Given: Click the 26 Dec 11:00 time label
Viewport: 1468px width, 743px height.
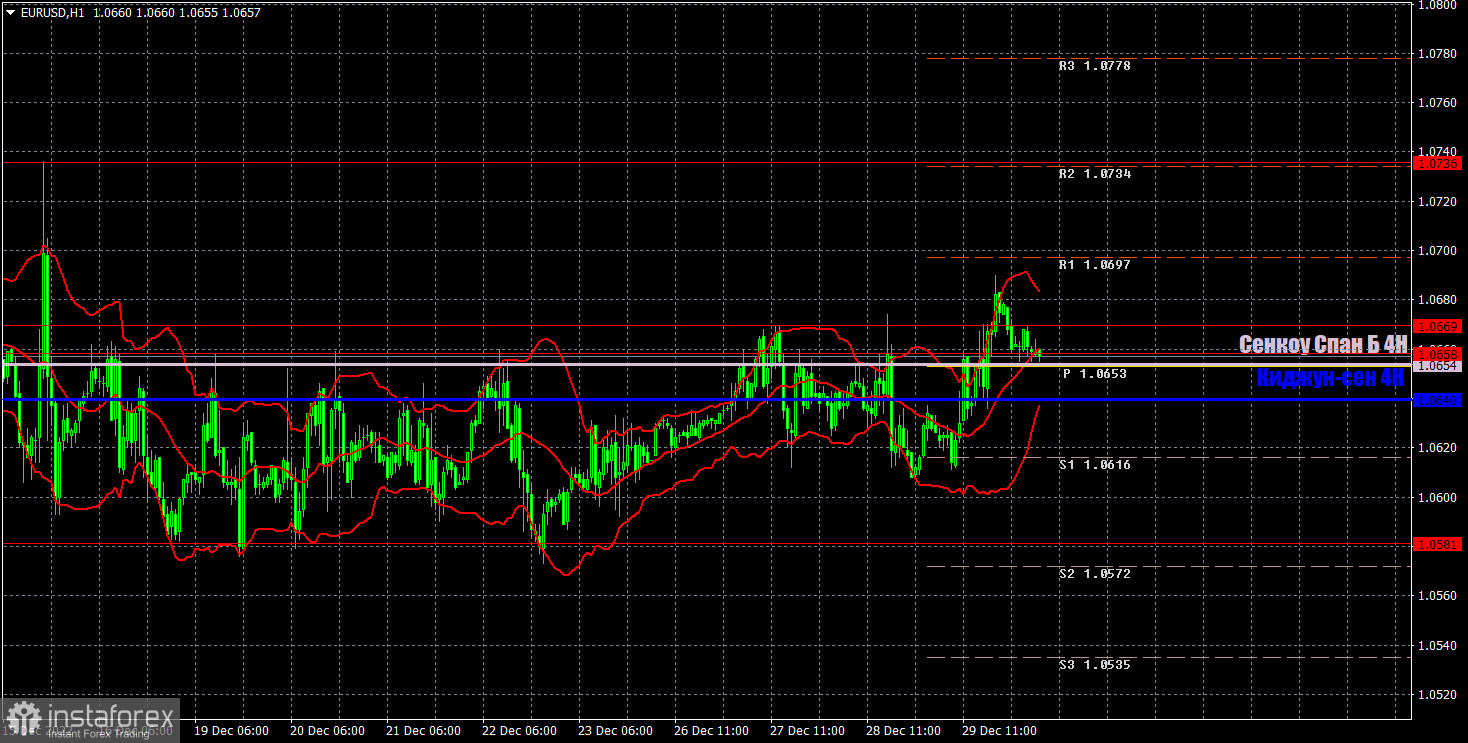Looking at the screenshot, I should (x=712, y=731).
